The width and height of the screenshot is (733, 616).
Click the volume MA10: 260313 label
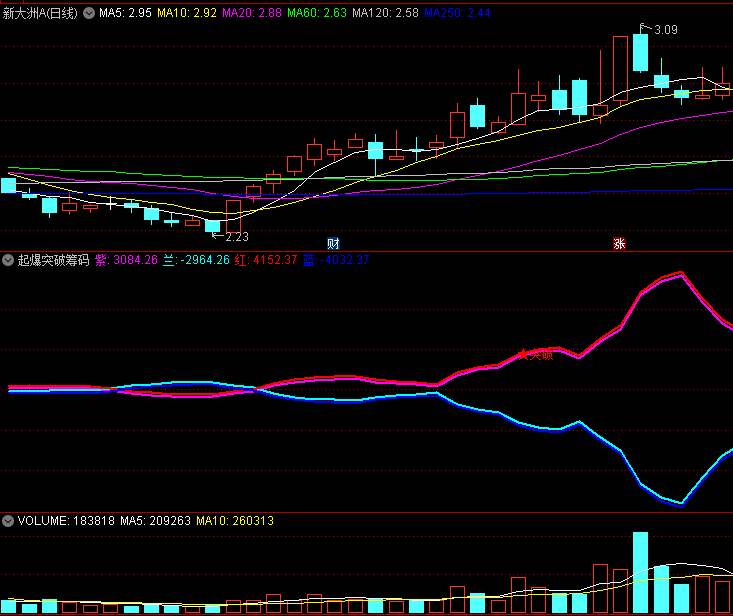pos(235,521)
